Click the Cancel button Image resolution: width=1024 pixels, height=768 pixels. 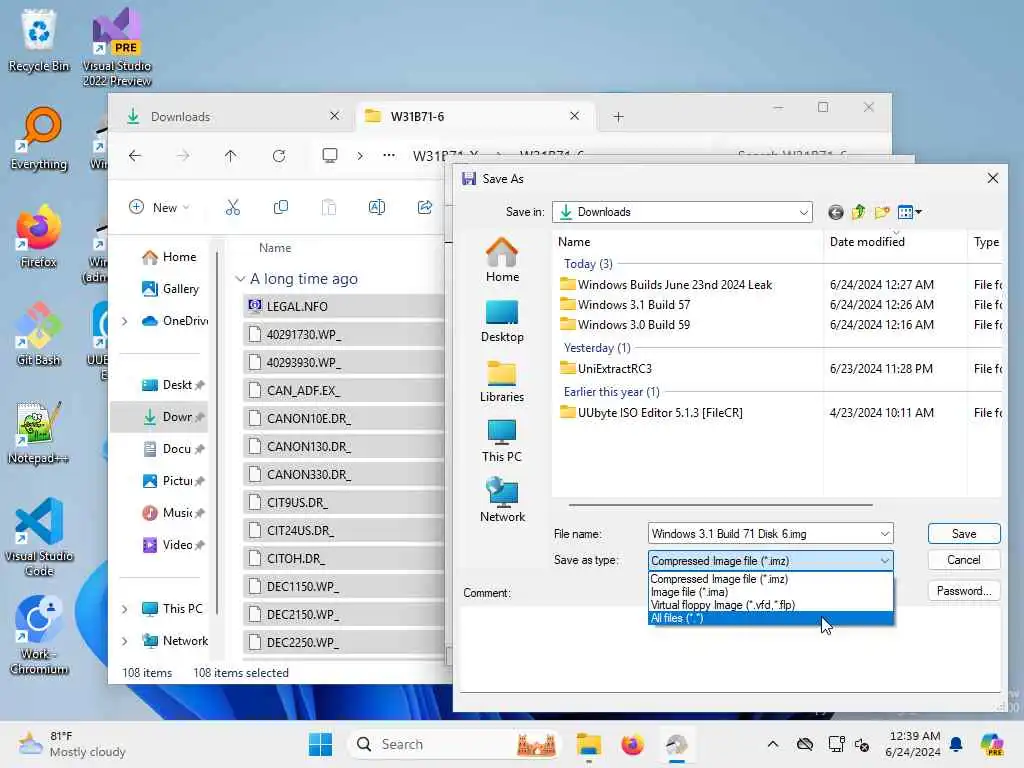pos(963,560)
